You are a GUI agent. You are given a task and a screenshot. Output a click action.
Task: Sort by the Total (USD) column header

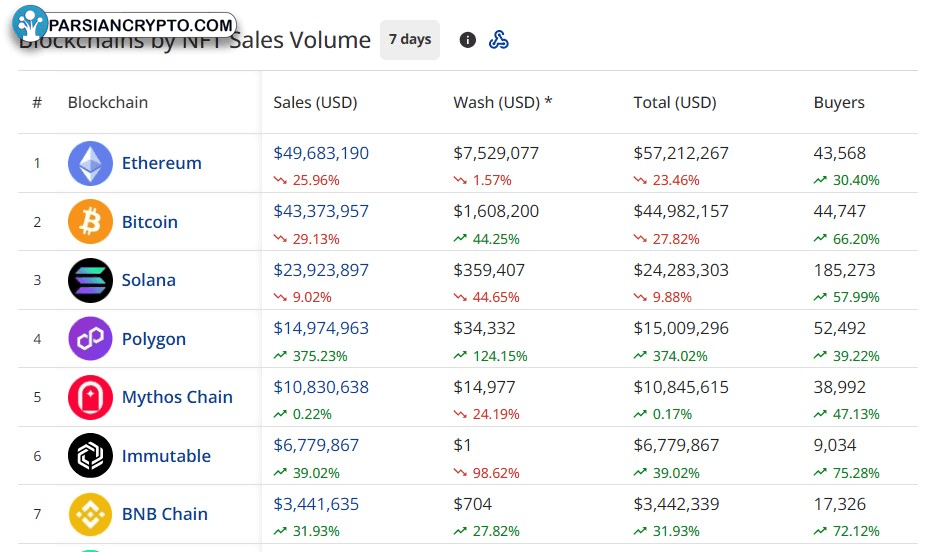(675, 103)
